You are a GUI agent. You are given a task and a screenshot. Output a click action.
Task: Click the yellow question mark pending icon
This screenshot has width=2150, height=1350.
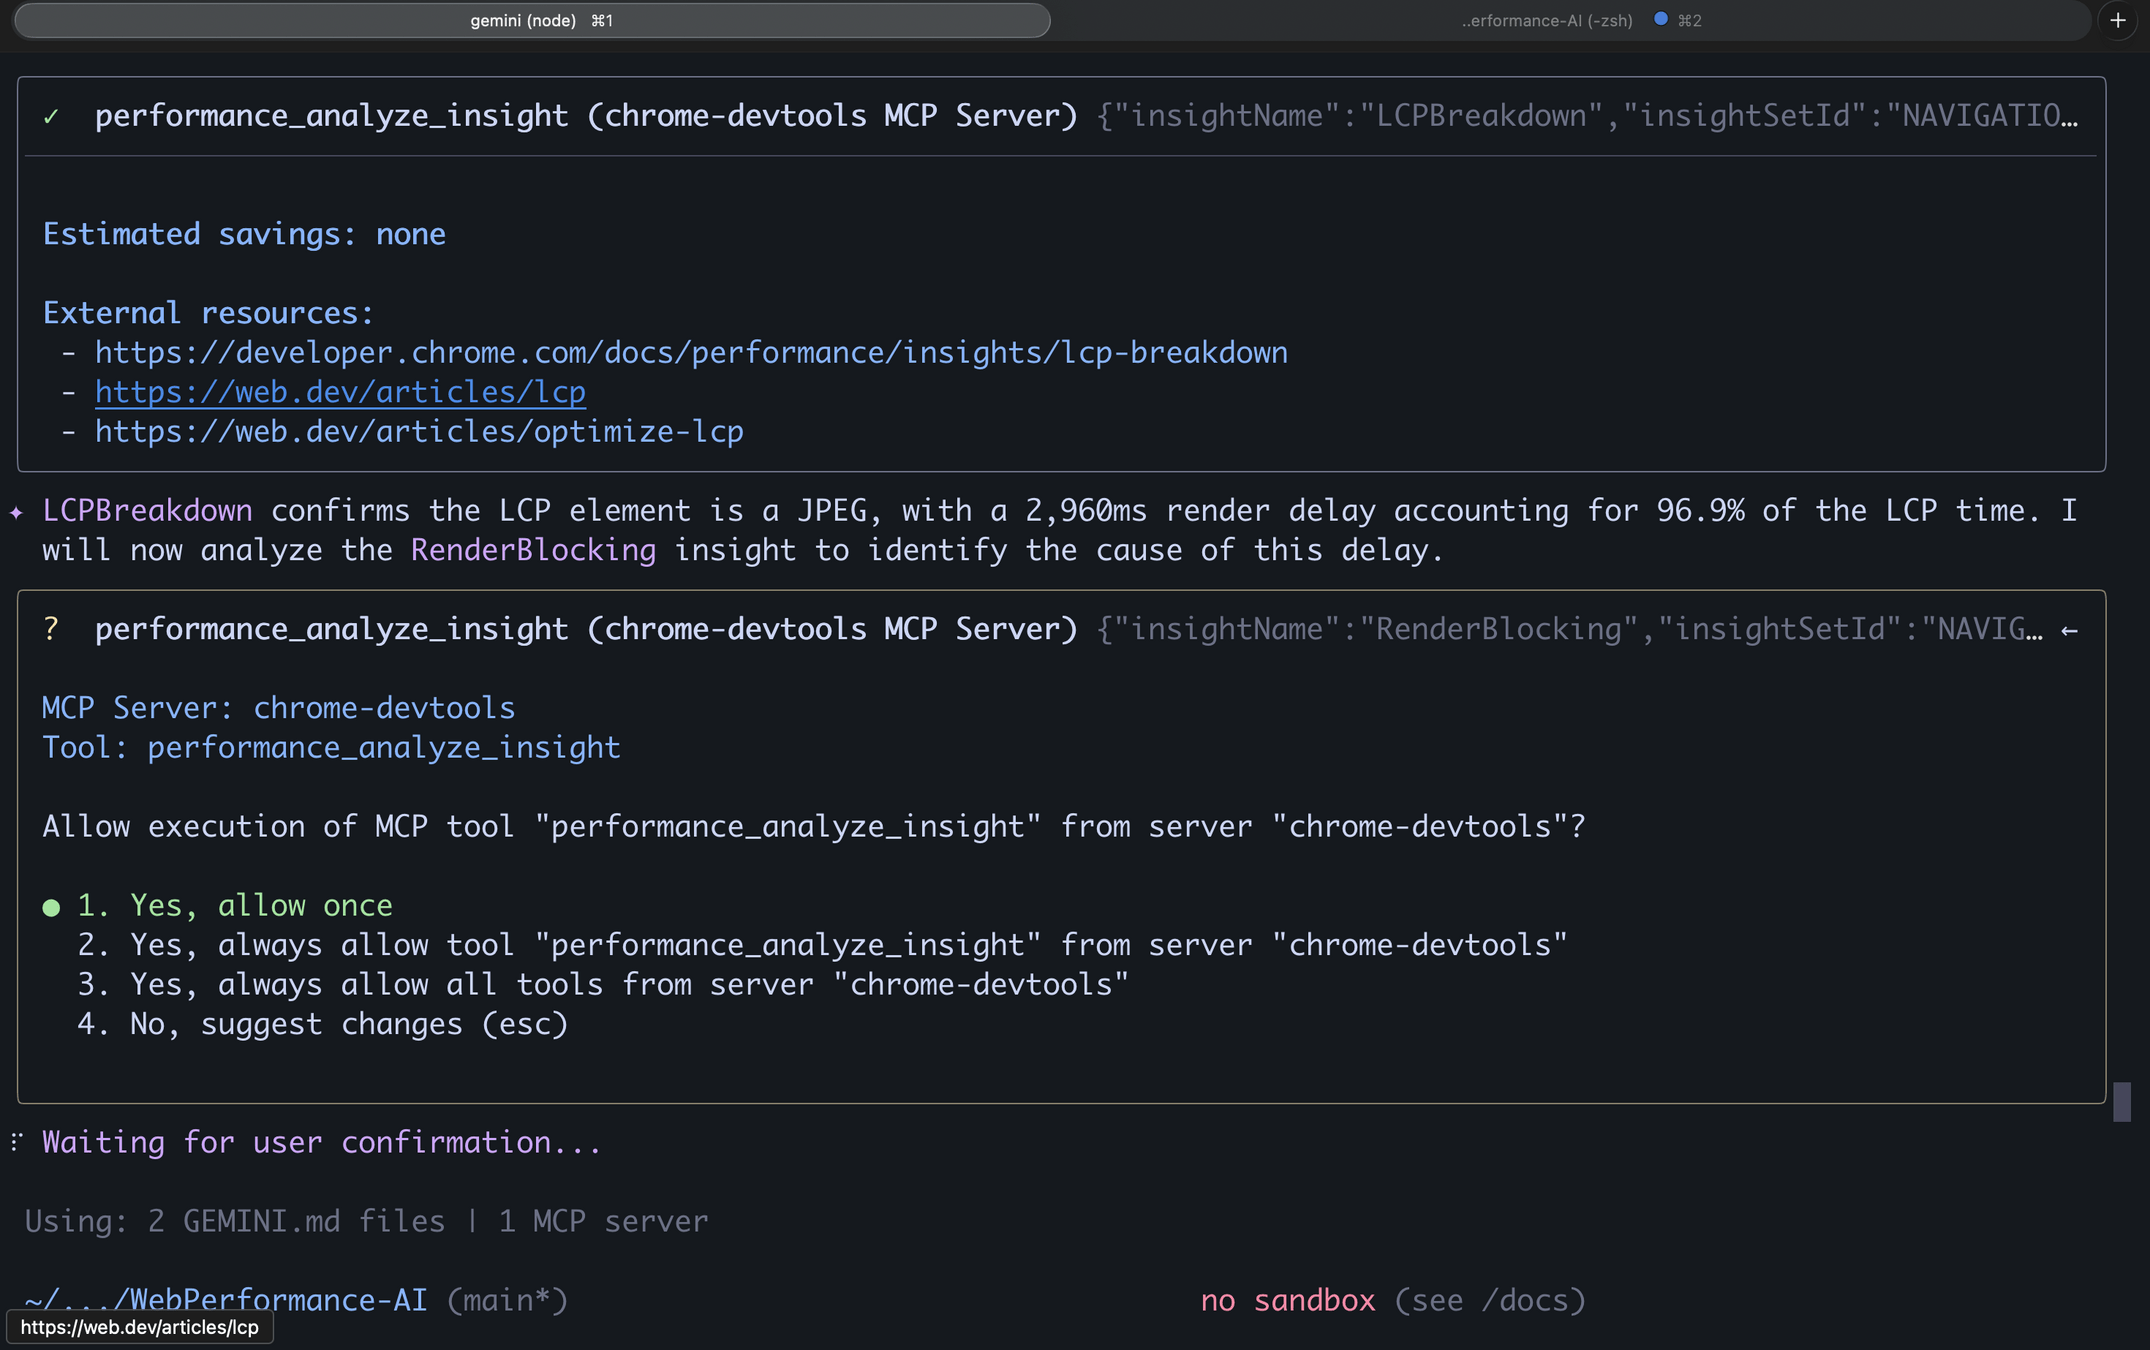[51, 629]
